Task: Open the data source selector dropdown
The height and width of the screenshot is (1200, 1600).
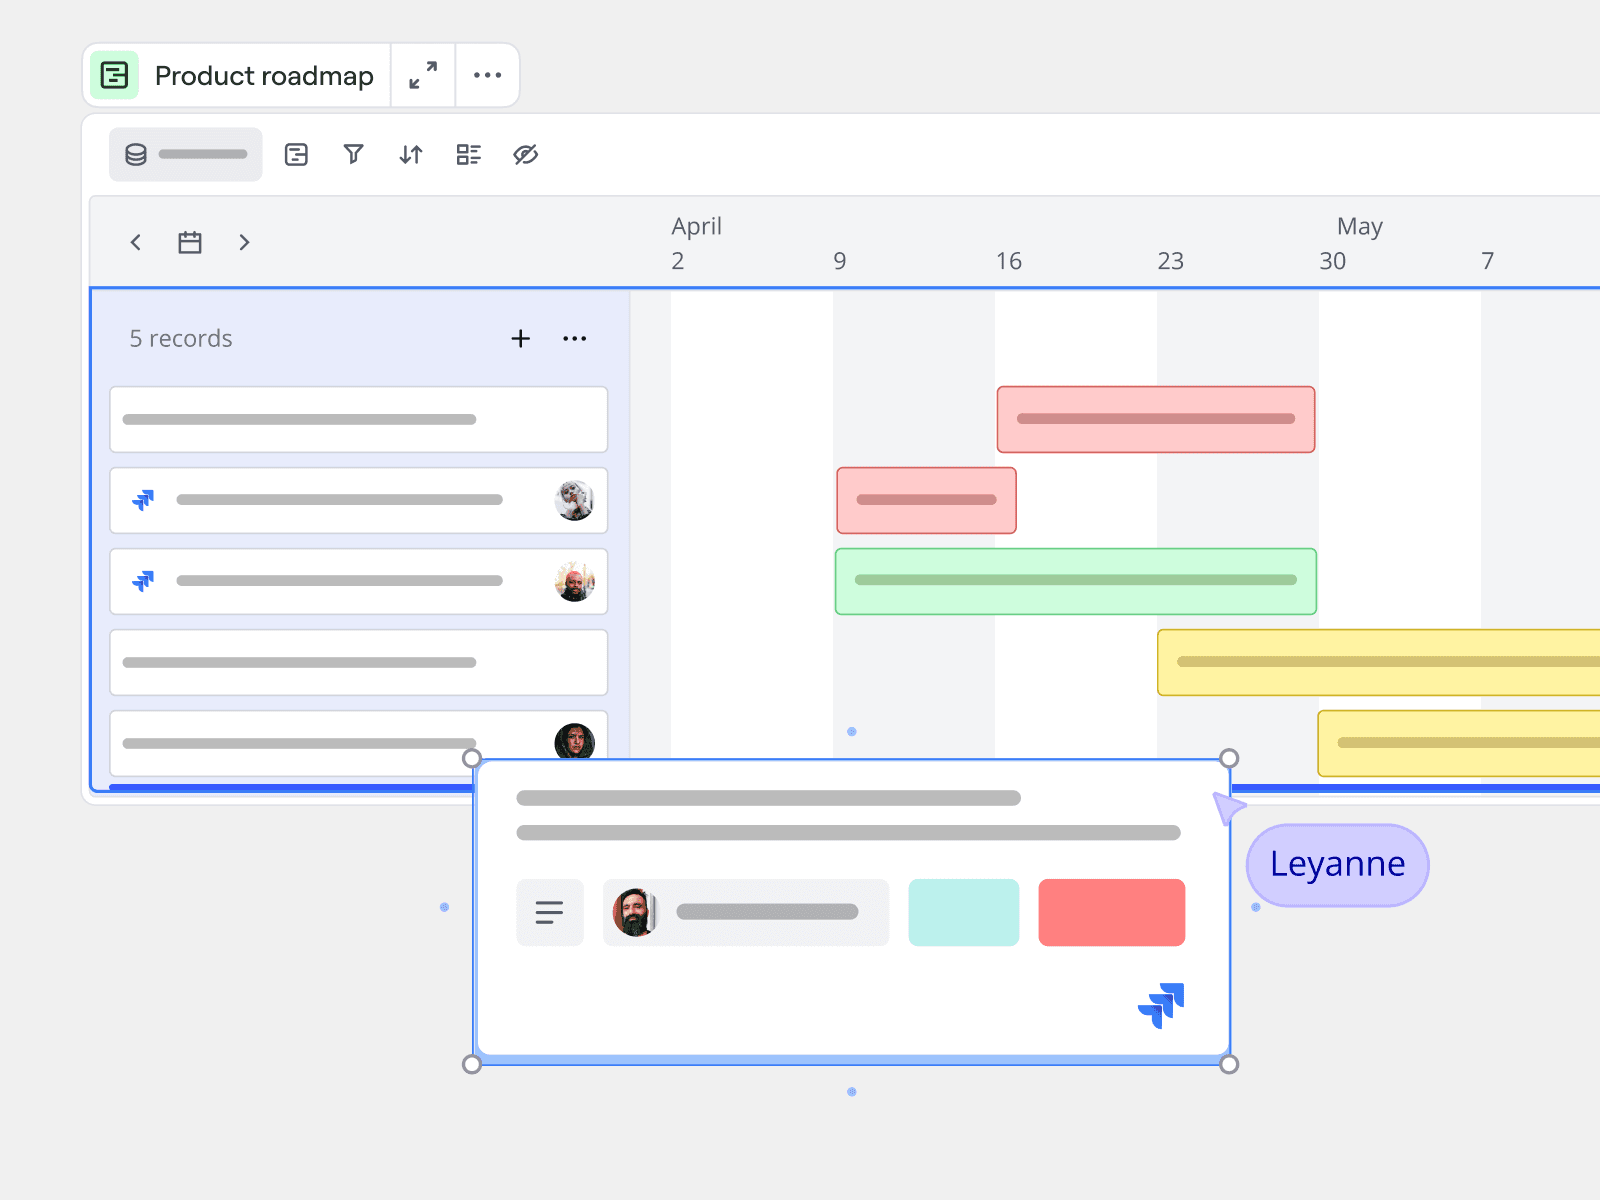Action: [x=186, y=154]
